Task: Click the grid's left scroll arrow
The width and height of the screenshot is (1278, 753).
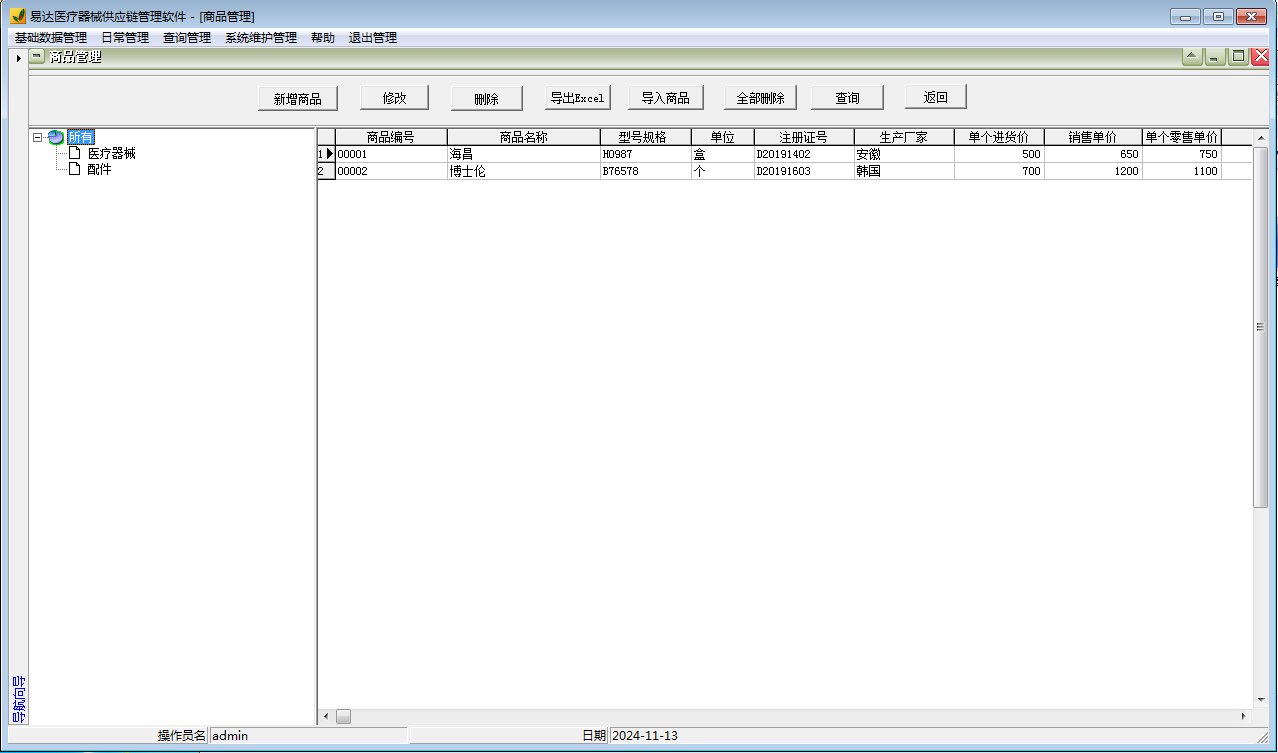Action: point(325,716)
